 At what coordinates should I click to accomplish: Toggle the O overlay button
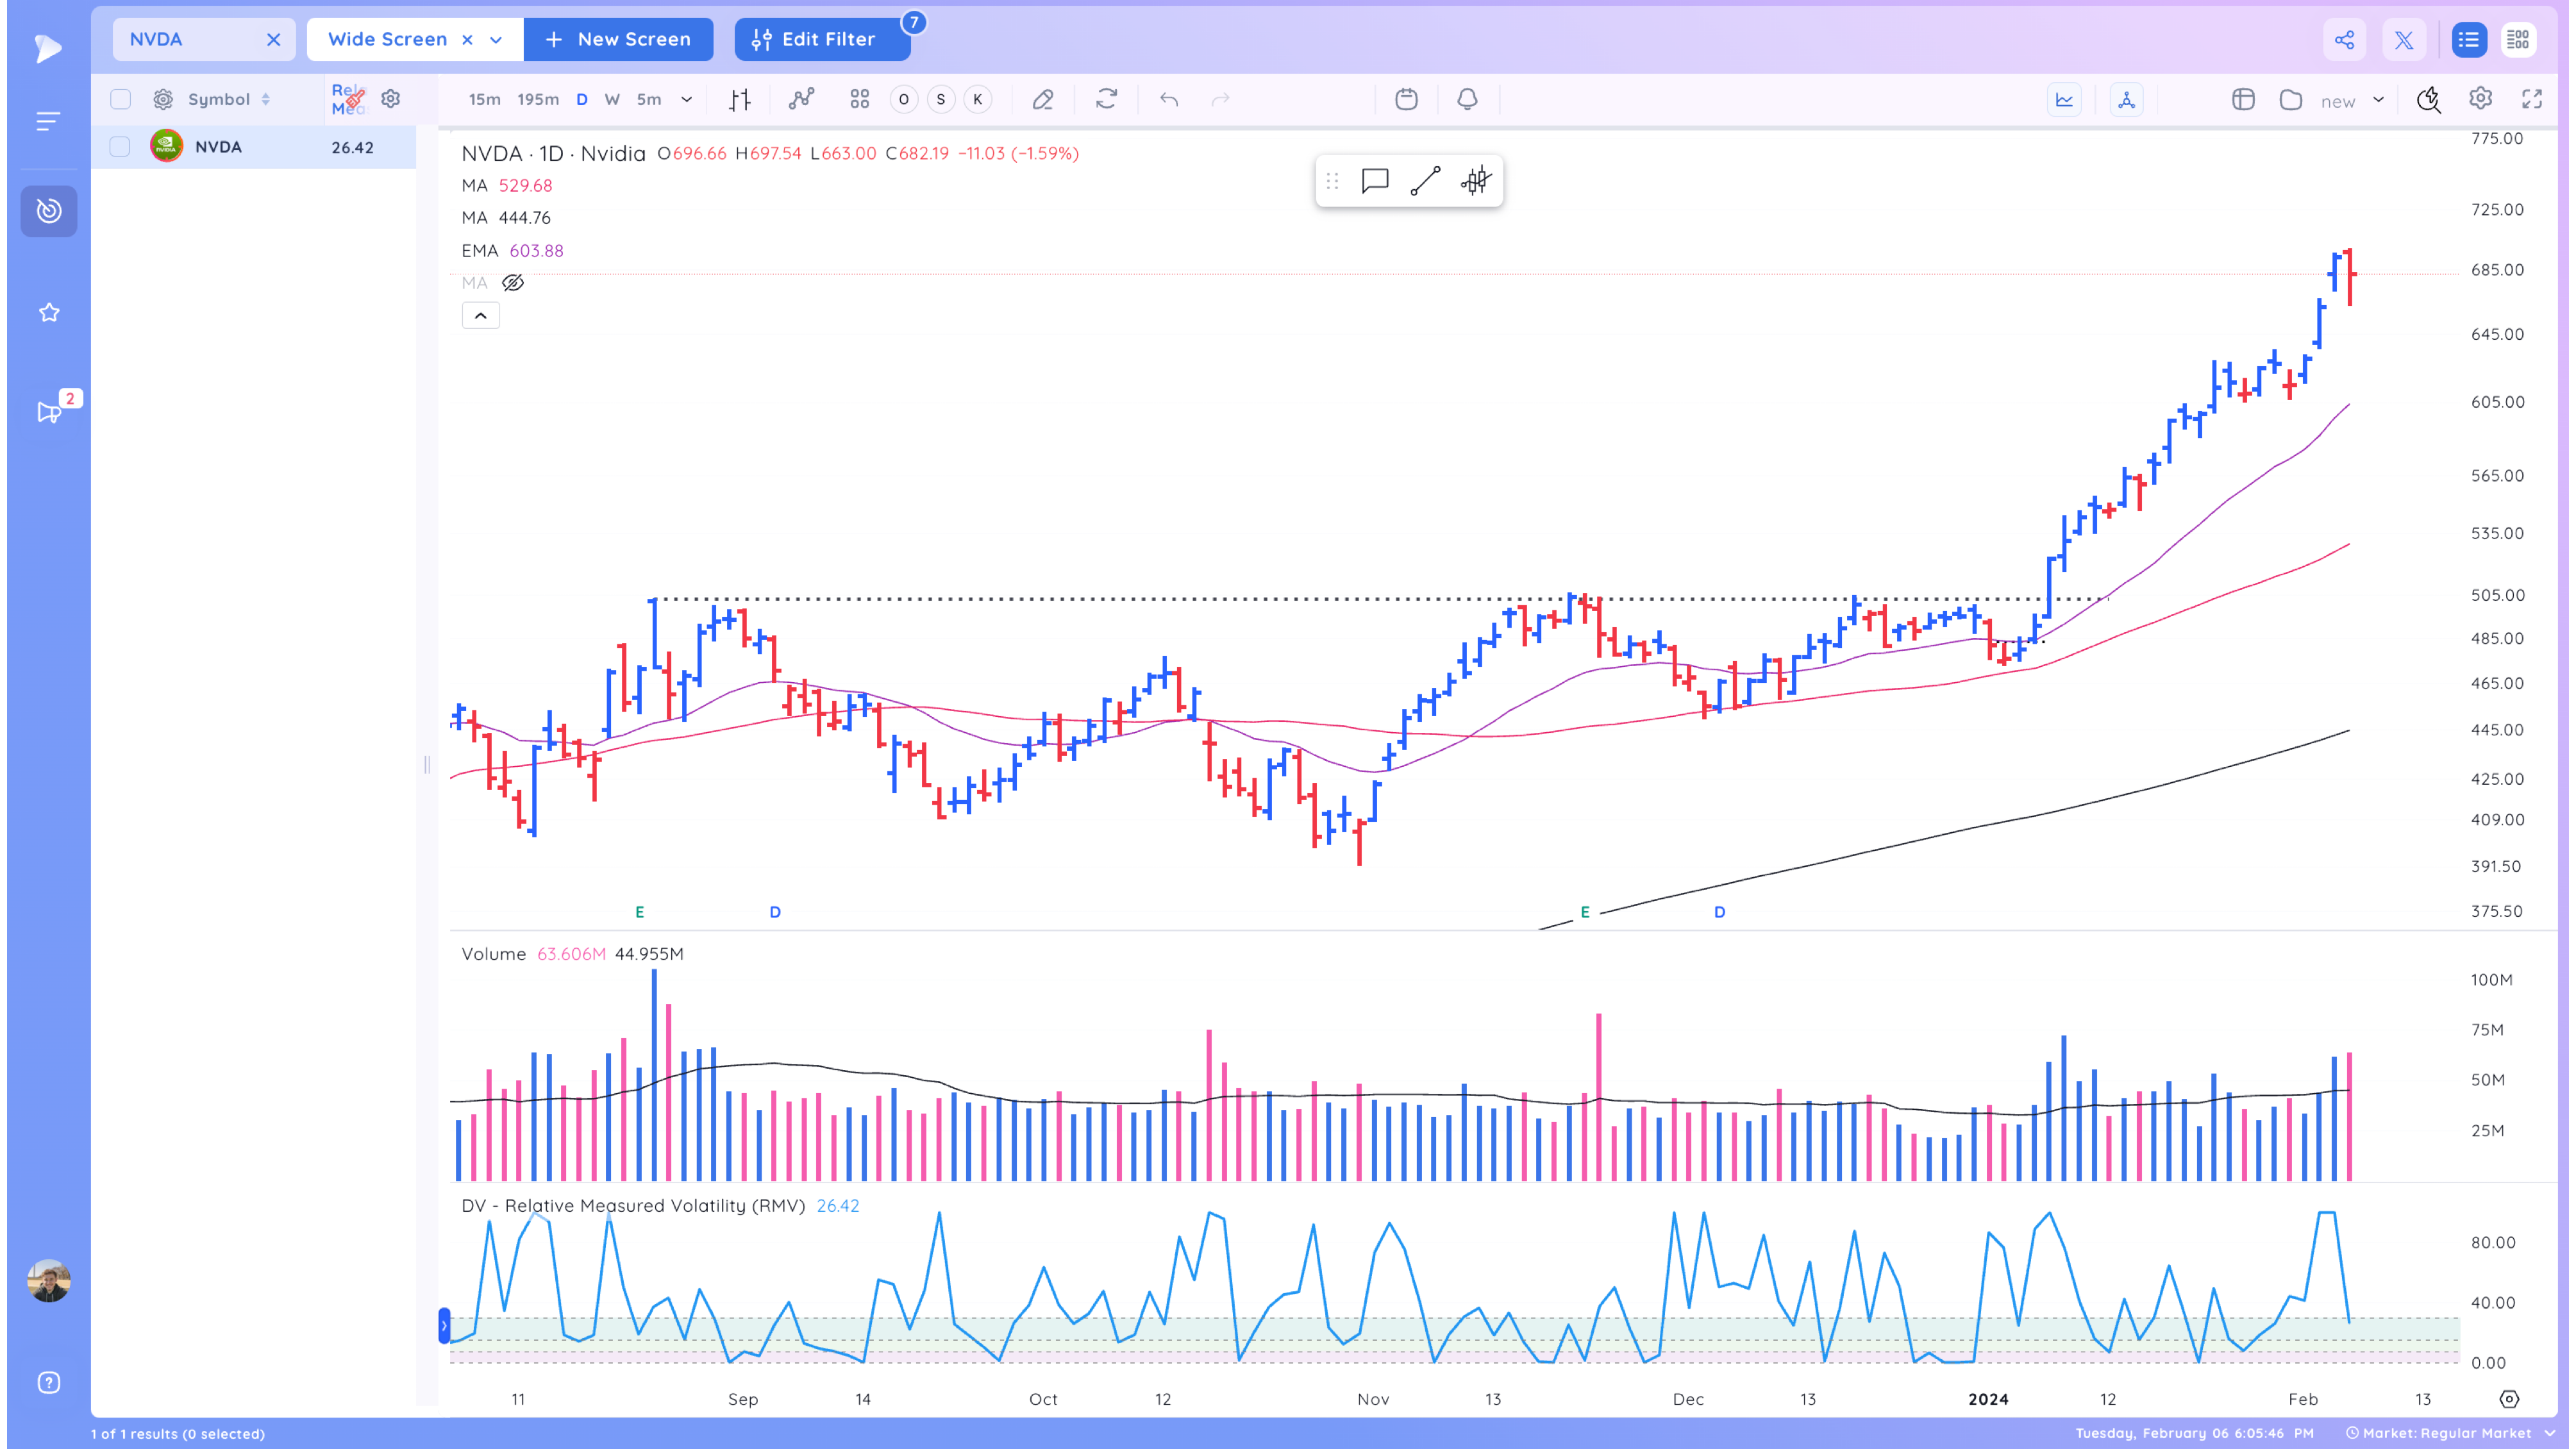(x=903, y=99)
